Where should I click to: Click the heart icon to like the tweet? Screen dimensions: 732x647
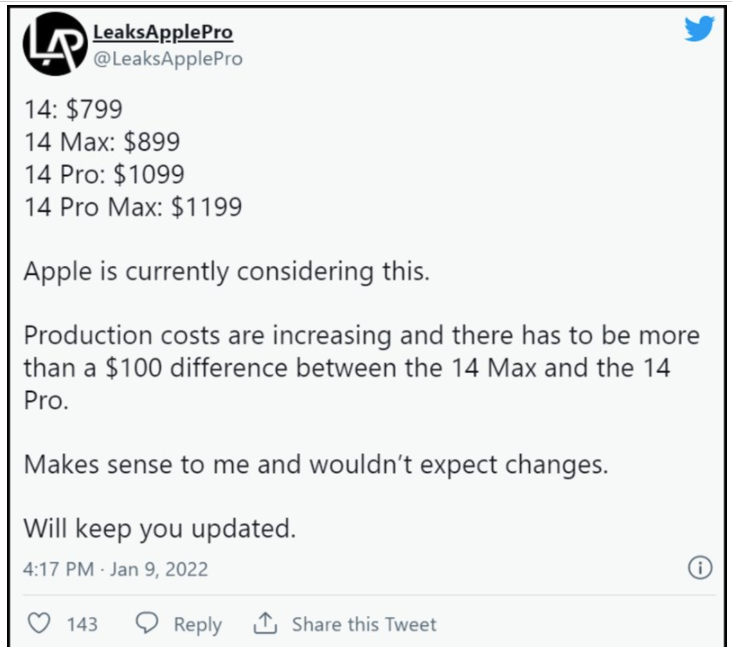(x=39, y=623)
